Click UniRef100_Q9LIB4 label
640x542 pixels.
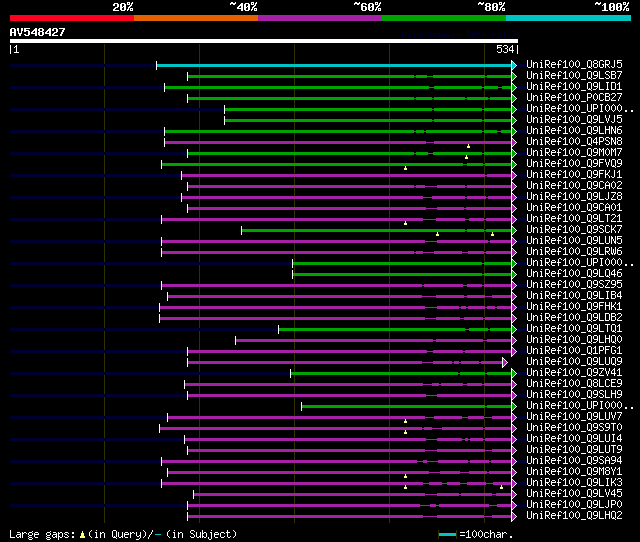coord(574,296)
